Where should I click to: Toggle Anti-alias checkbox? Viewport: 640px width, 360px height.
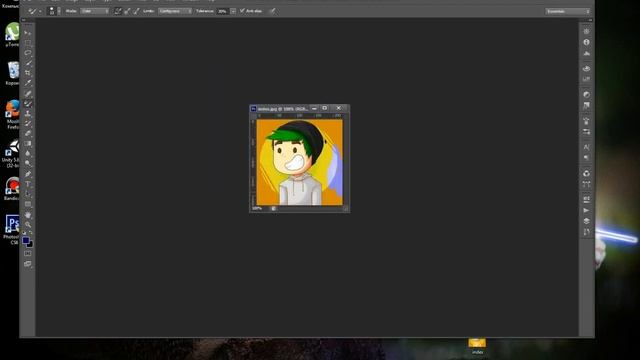[242, 11]
